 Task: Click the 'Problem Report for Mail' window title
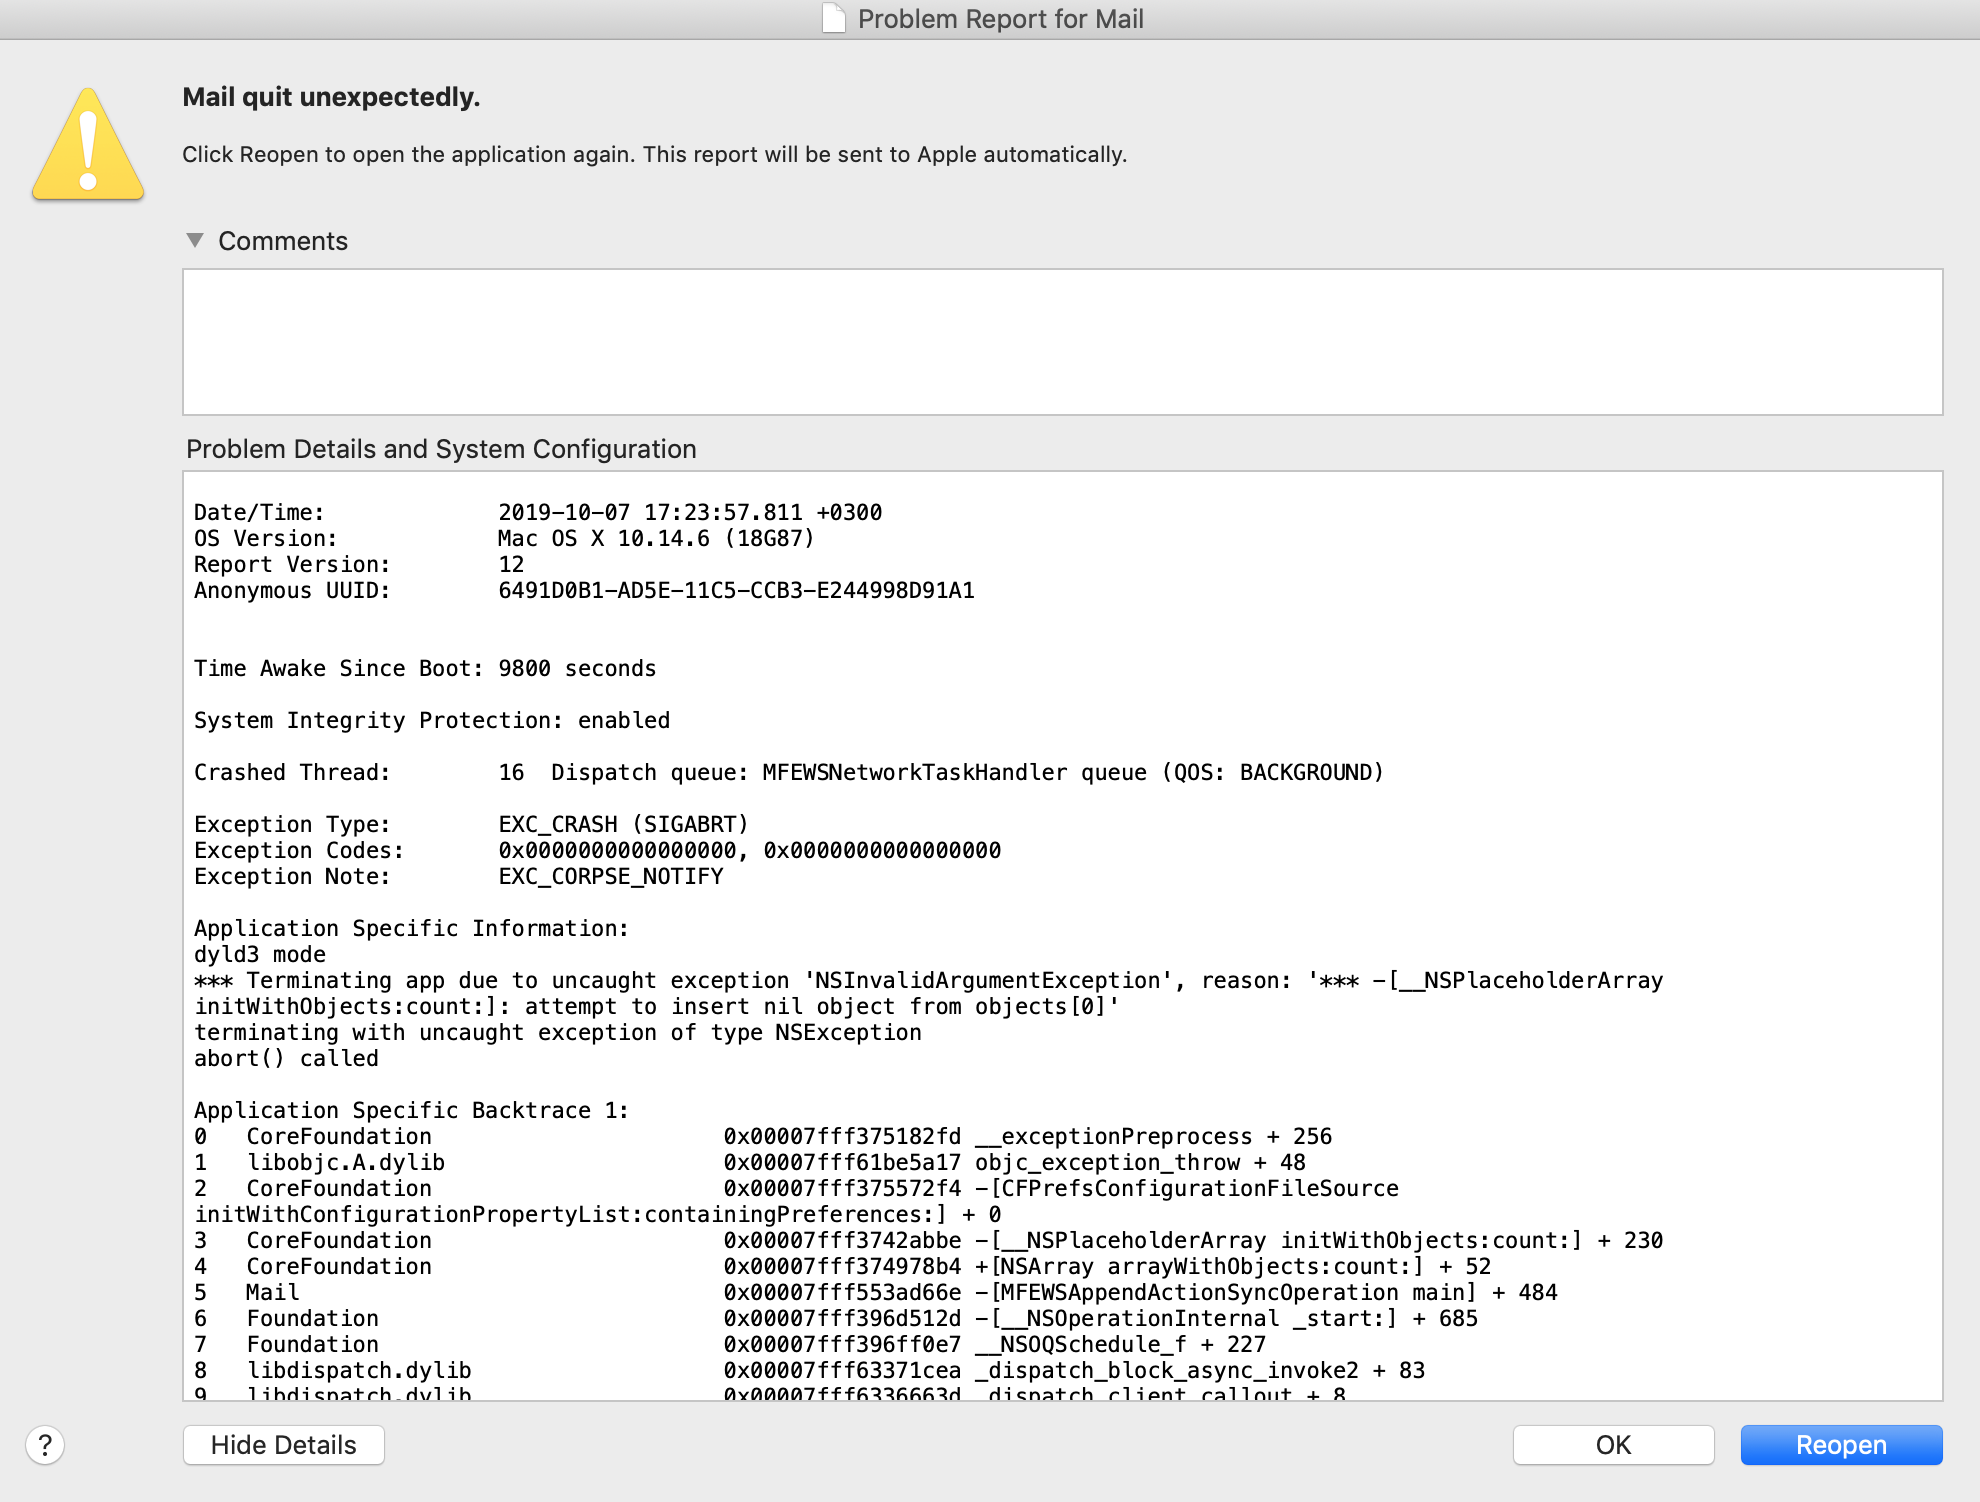(1000, 19)
